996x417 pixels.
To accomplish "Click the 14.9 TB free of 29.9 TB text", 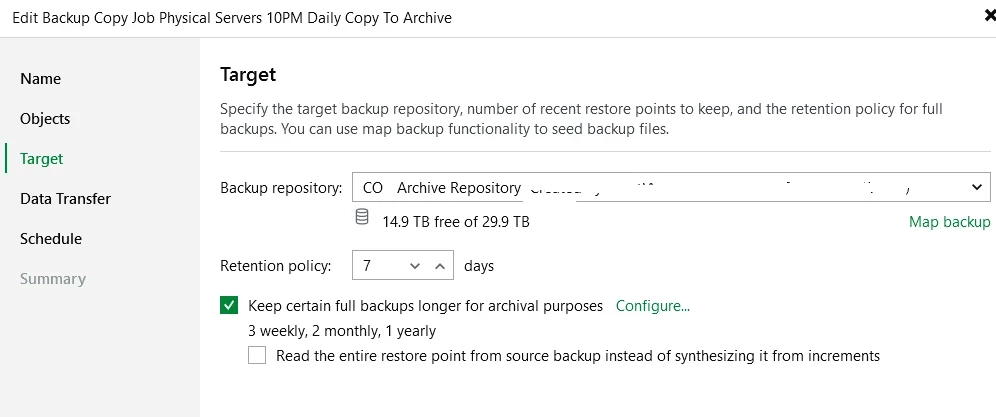I will coord(456,222).
